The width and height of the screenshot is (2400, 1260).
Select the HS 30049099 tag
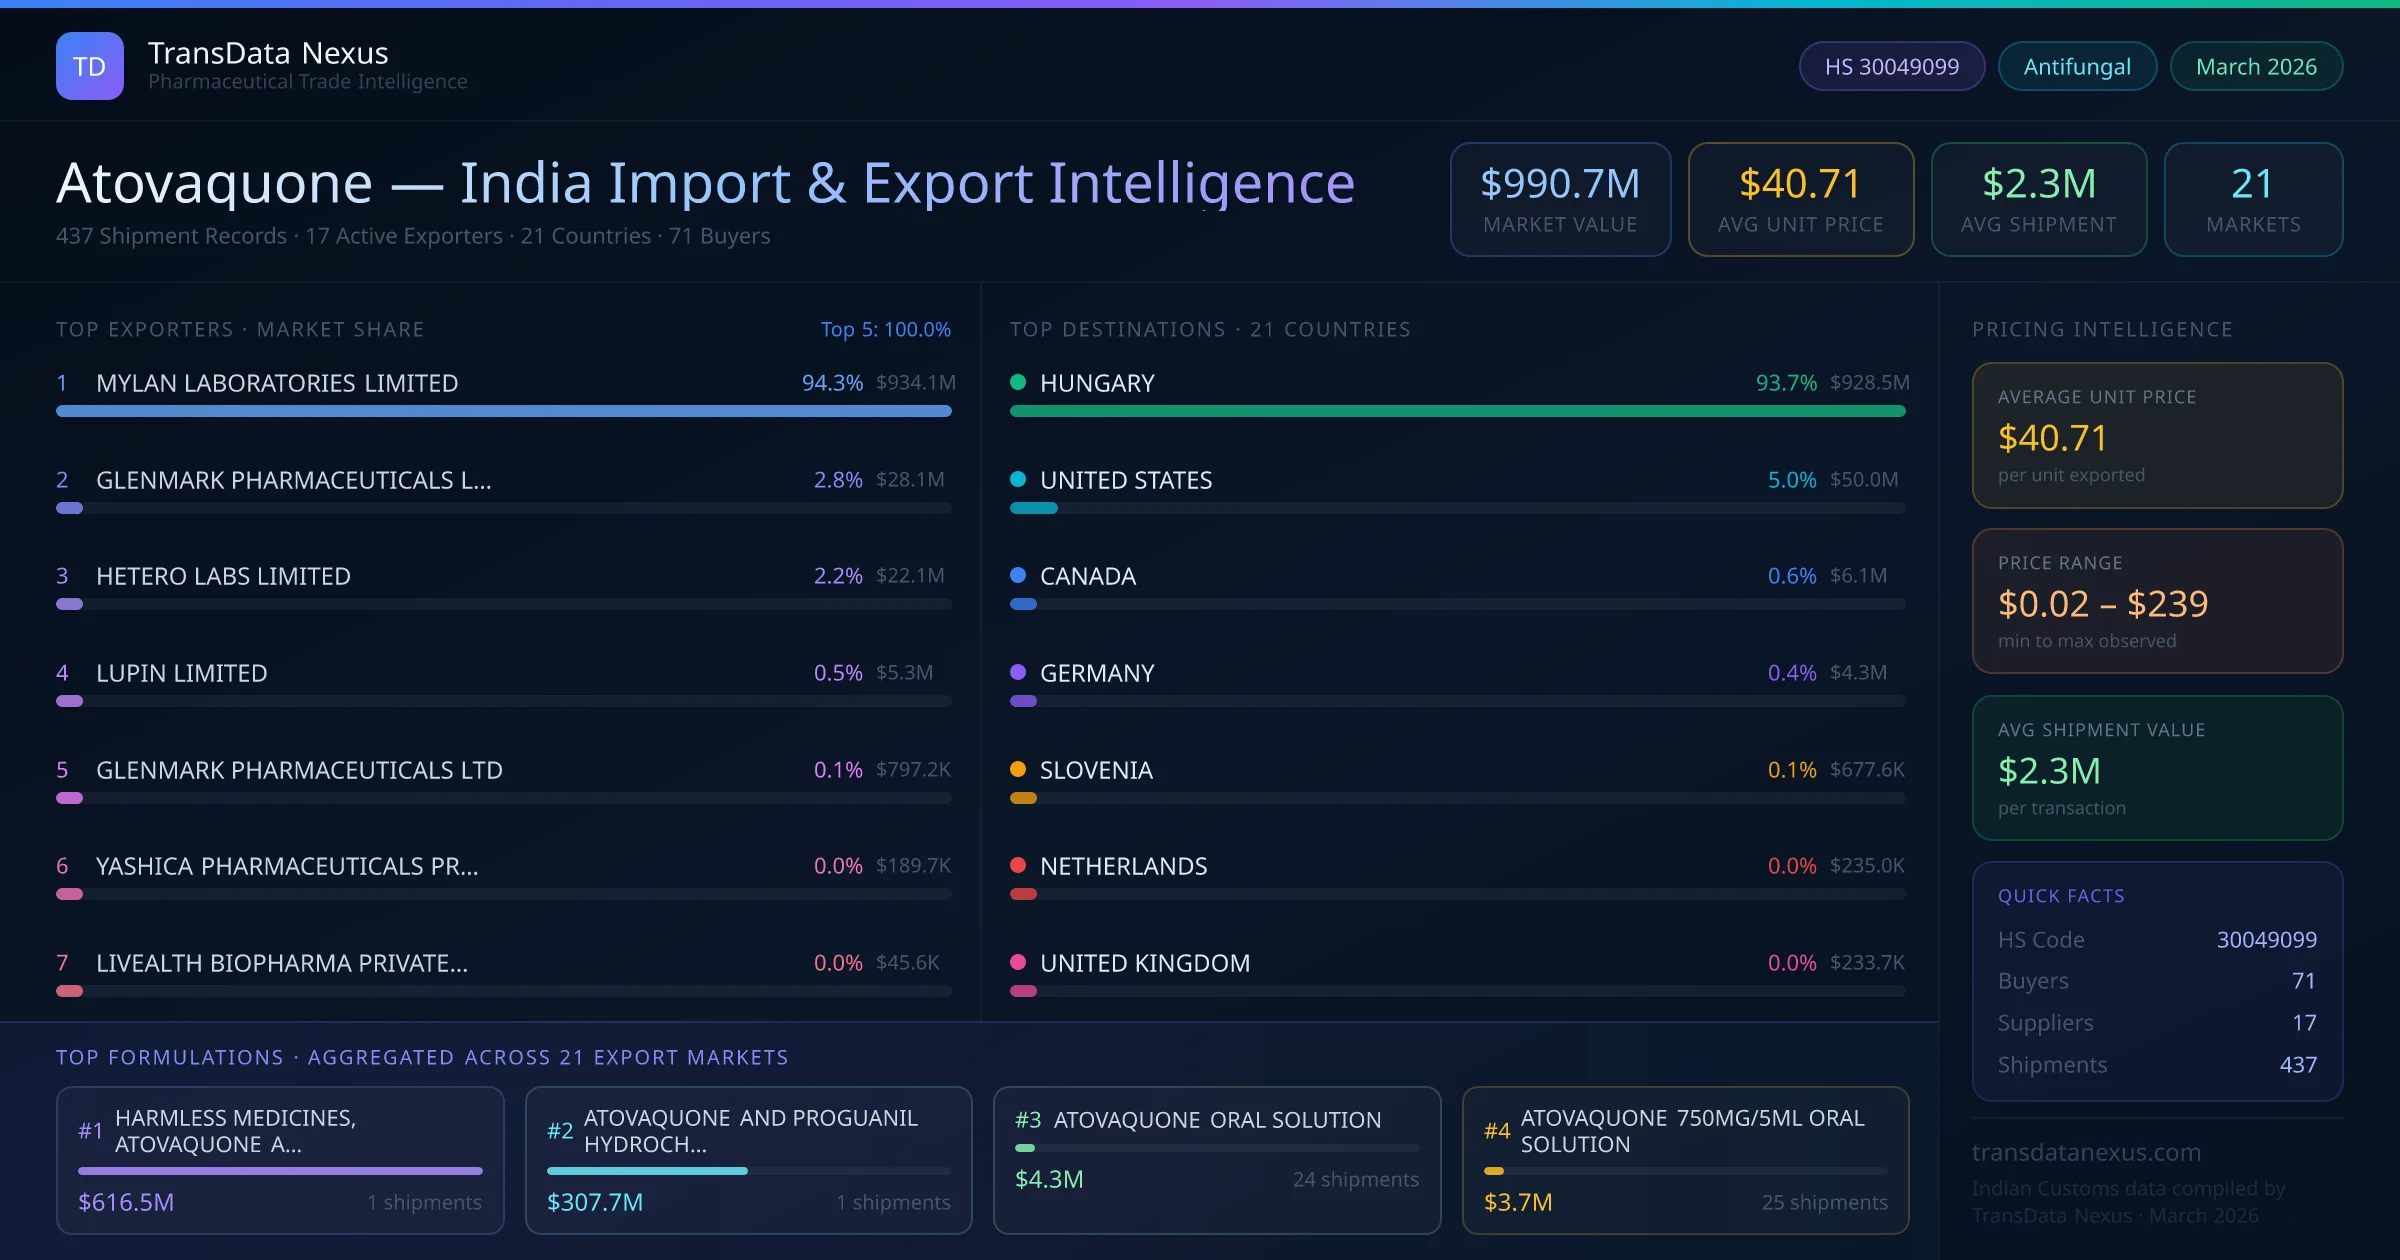(1891, 66)
